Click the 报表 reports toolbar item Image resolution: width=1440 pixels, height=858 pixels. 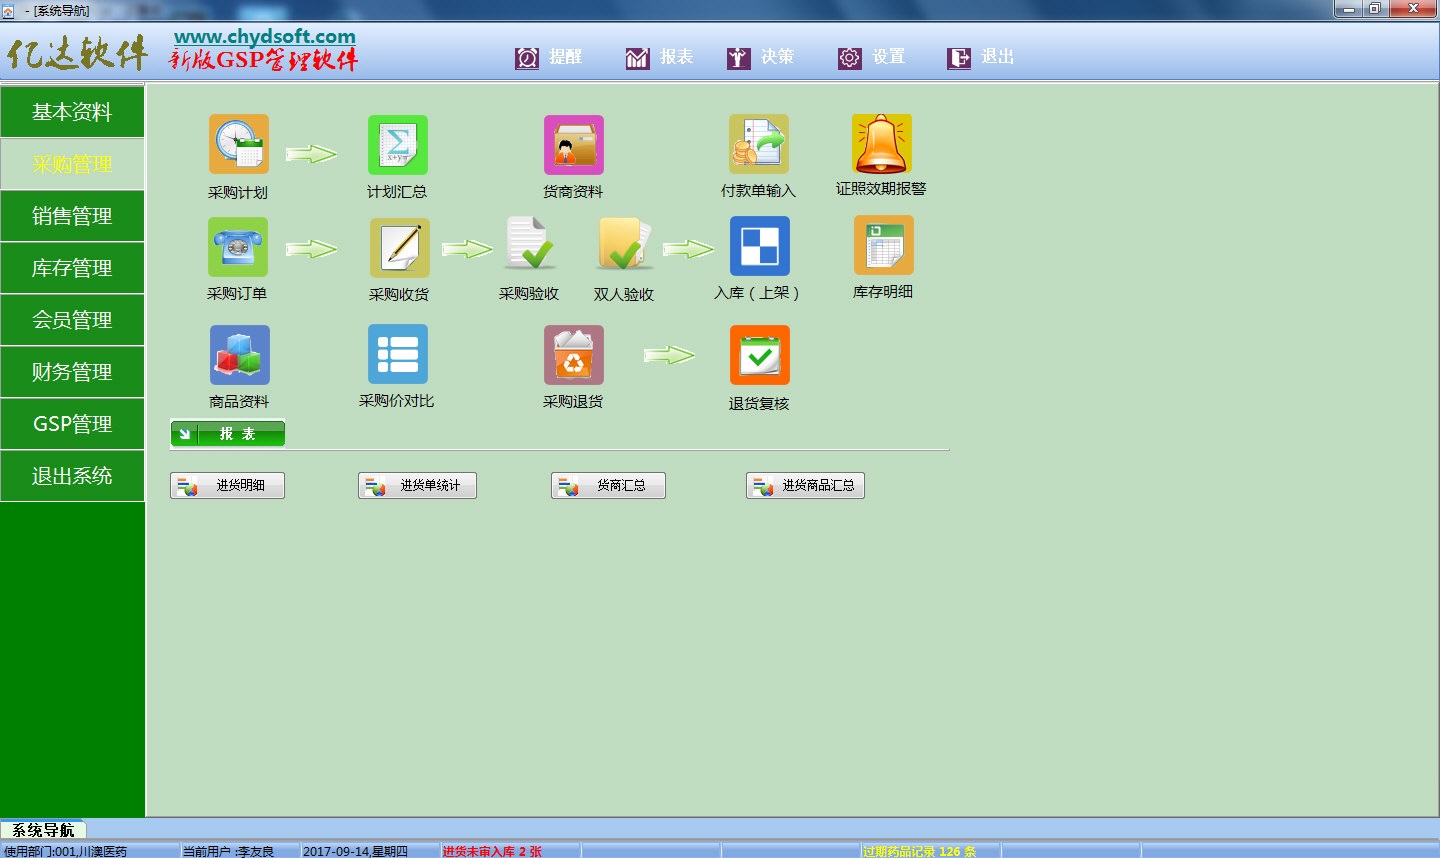(x=659, y=57)
